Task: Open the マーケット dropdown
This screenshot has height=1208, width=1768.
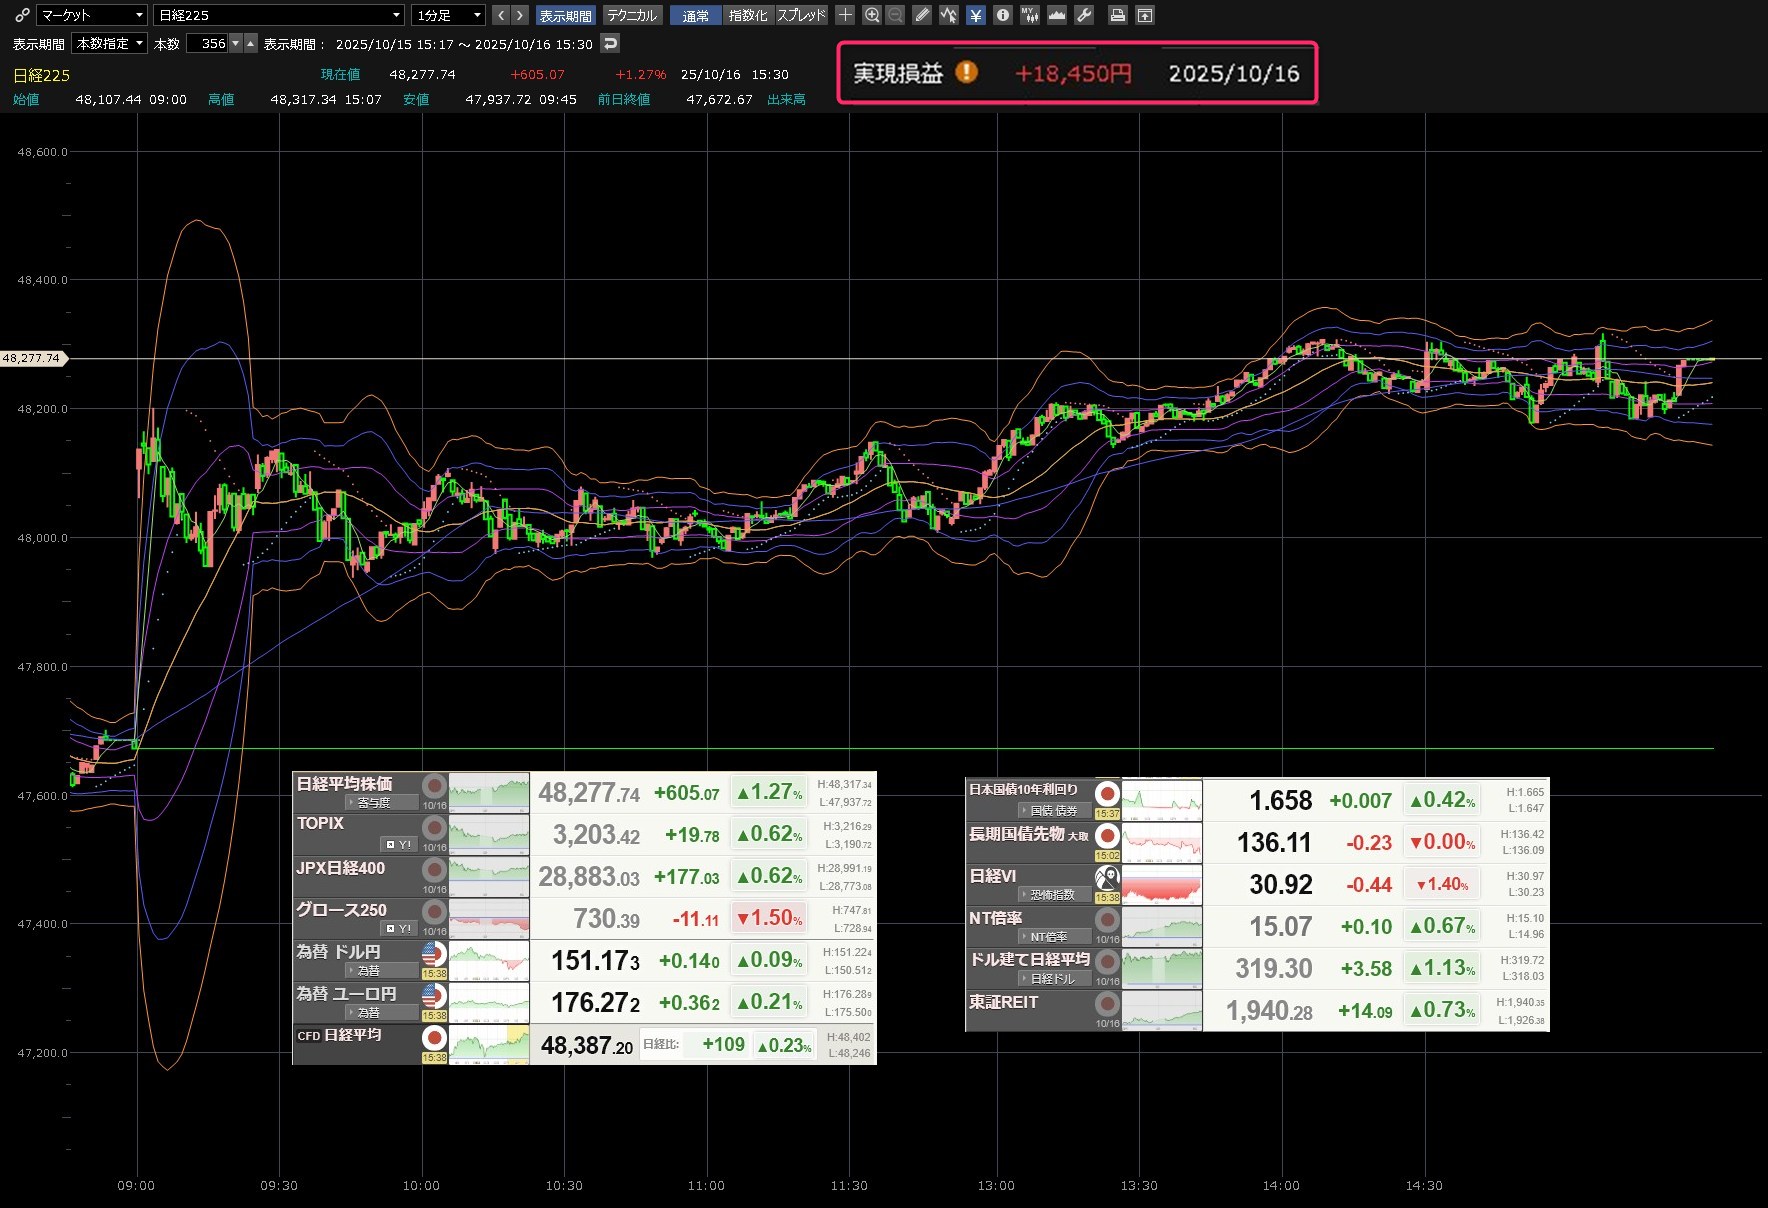Action: pyautogui.click(x=92, y=15)
